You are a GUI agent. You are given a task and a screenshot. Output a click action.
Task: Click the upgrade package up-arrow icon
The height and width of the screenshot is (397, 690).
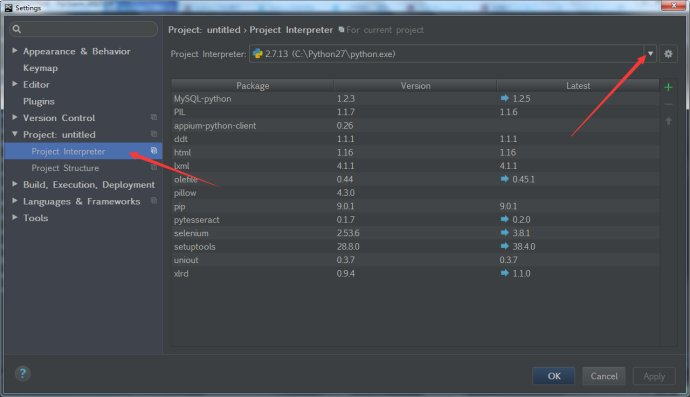pos(668,121)
